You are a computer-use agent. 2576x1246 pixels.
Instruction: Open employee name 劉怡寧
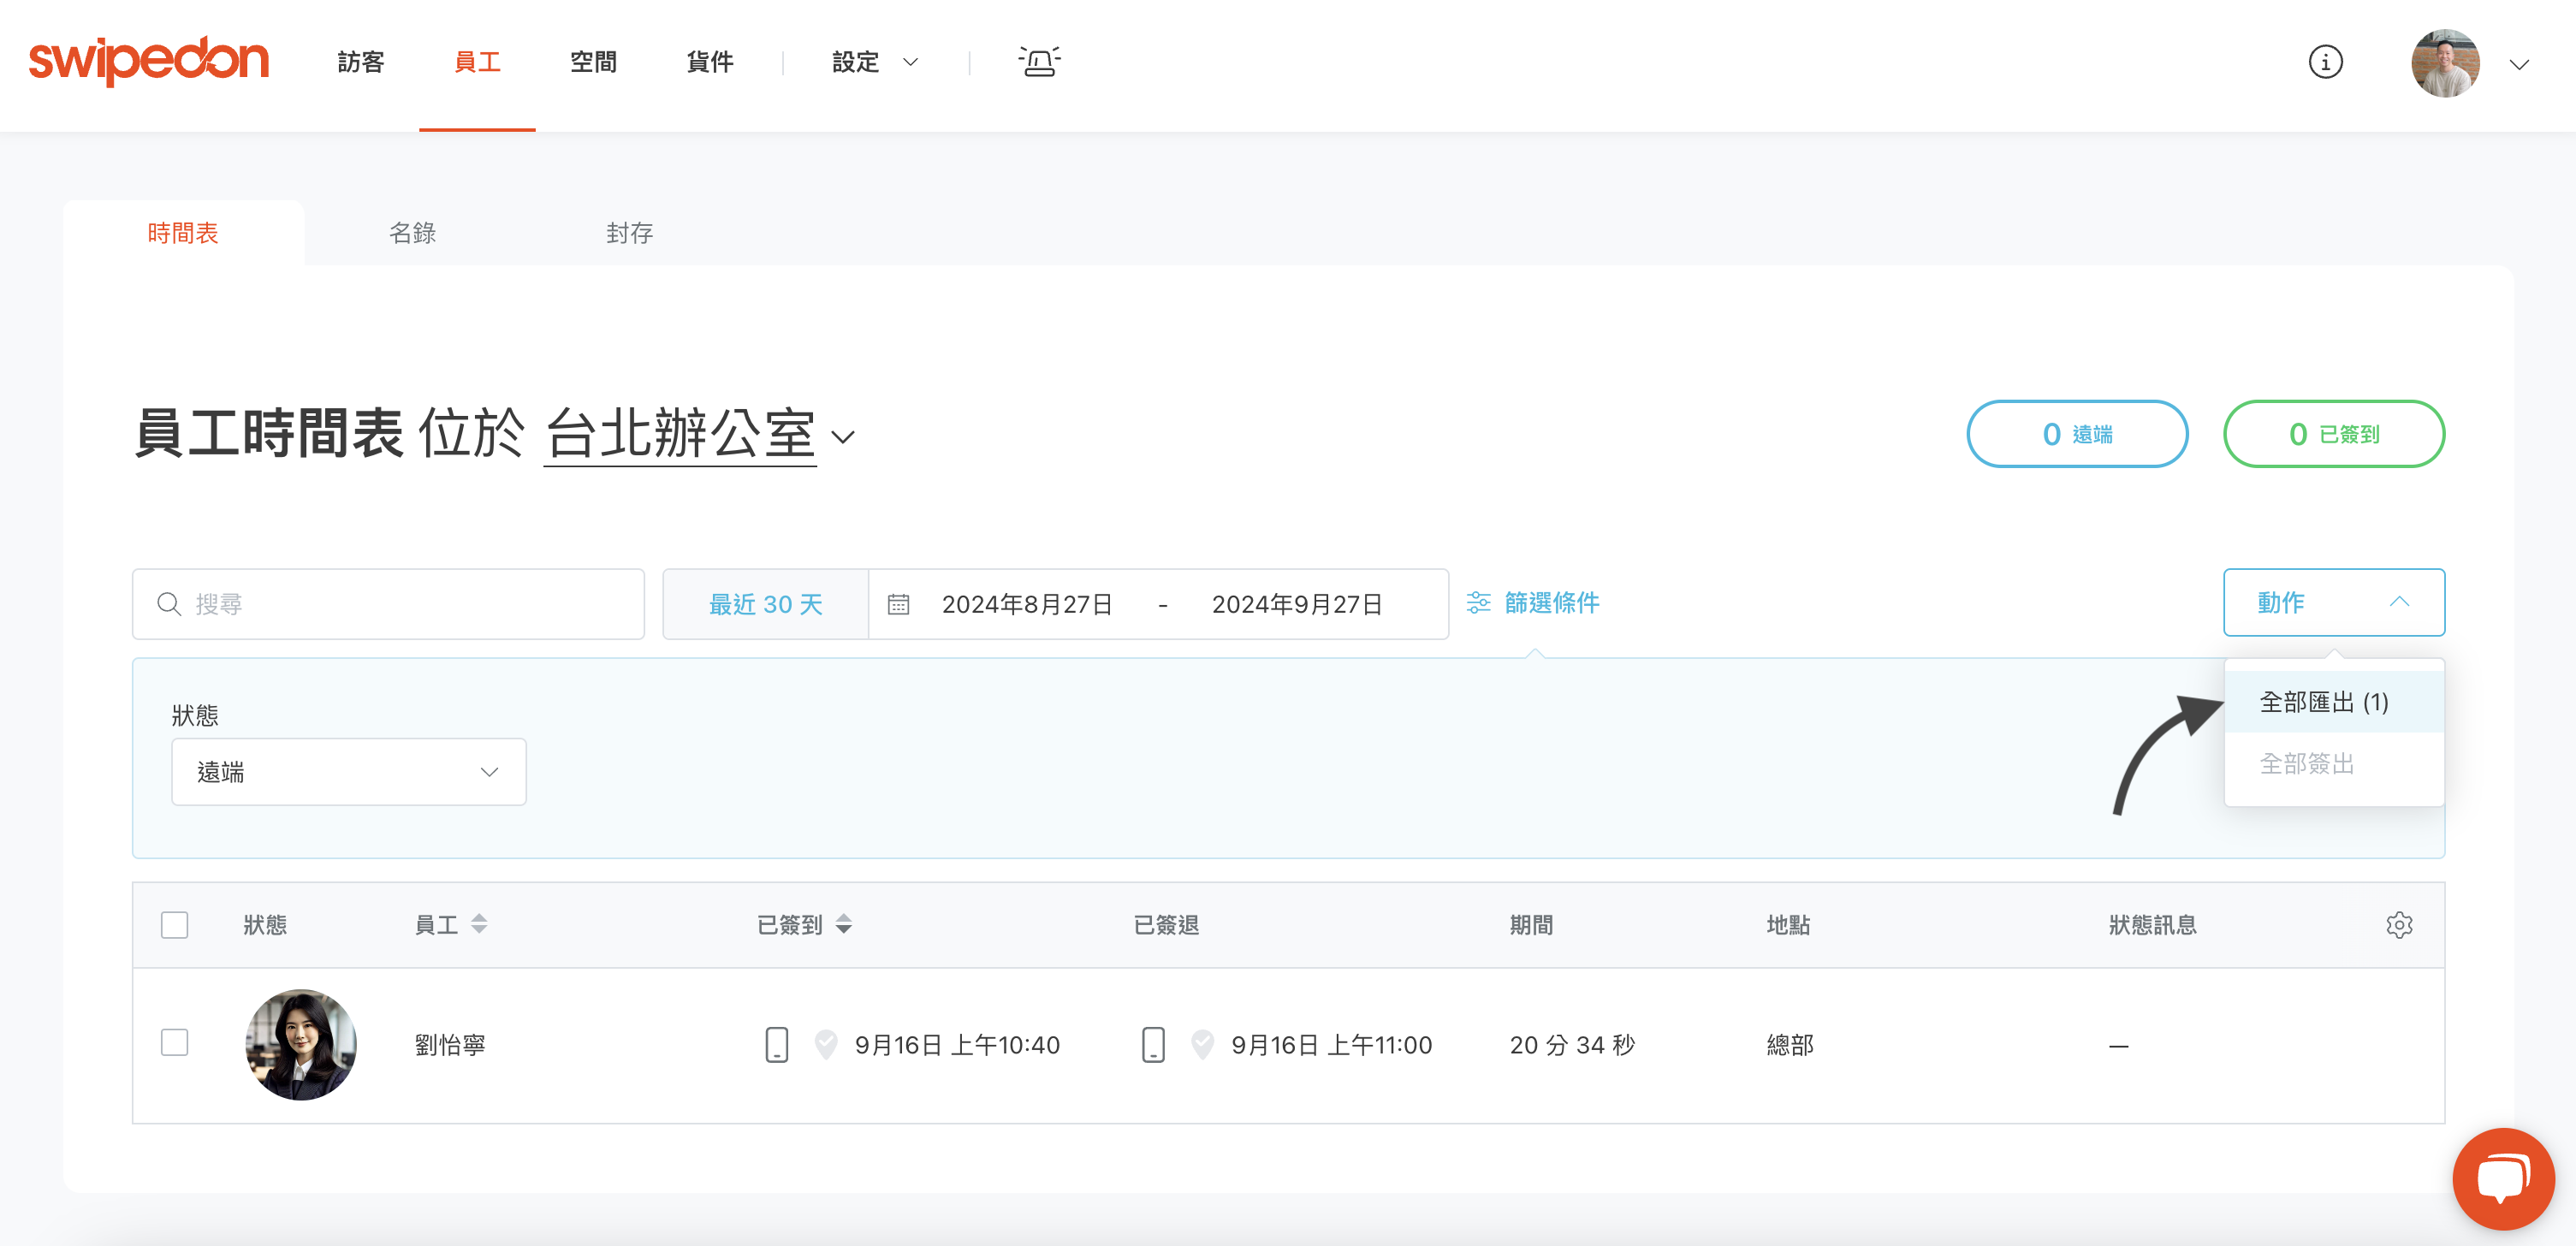tap(450, 1045)
